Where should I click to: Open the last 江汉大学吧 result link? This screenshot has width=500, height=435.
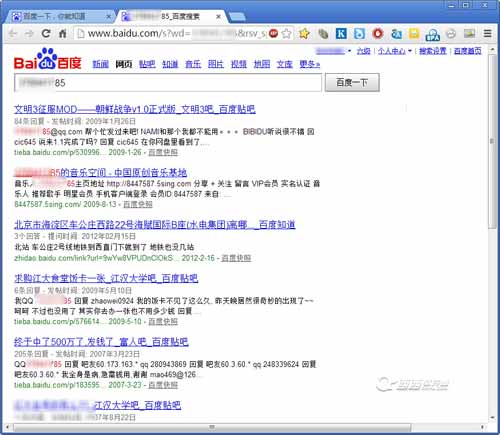coord(97,405)
